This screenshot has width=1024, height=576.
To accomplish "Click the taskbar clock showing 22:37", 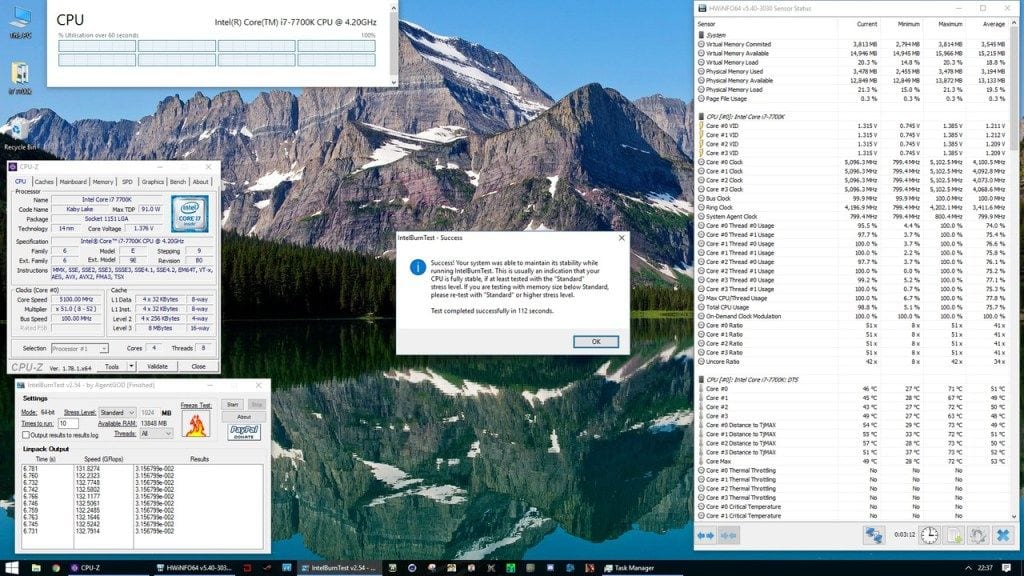I will coord(985,568).
